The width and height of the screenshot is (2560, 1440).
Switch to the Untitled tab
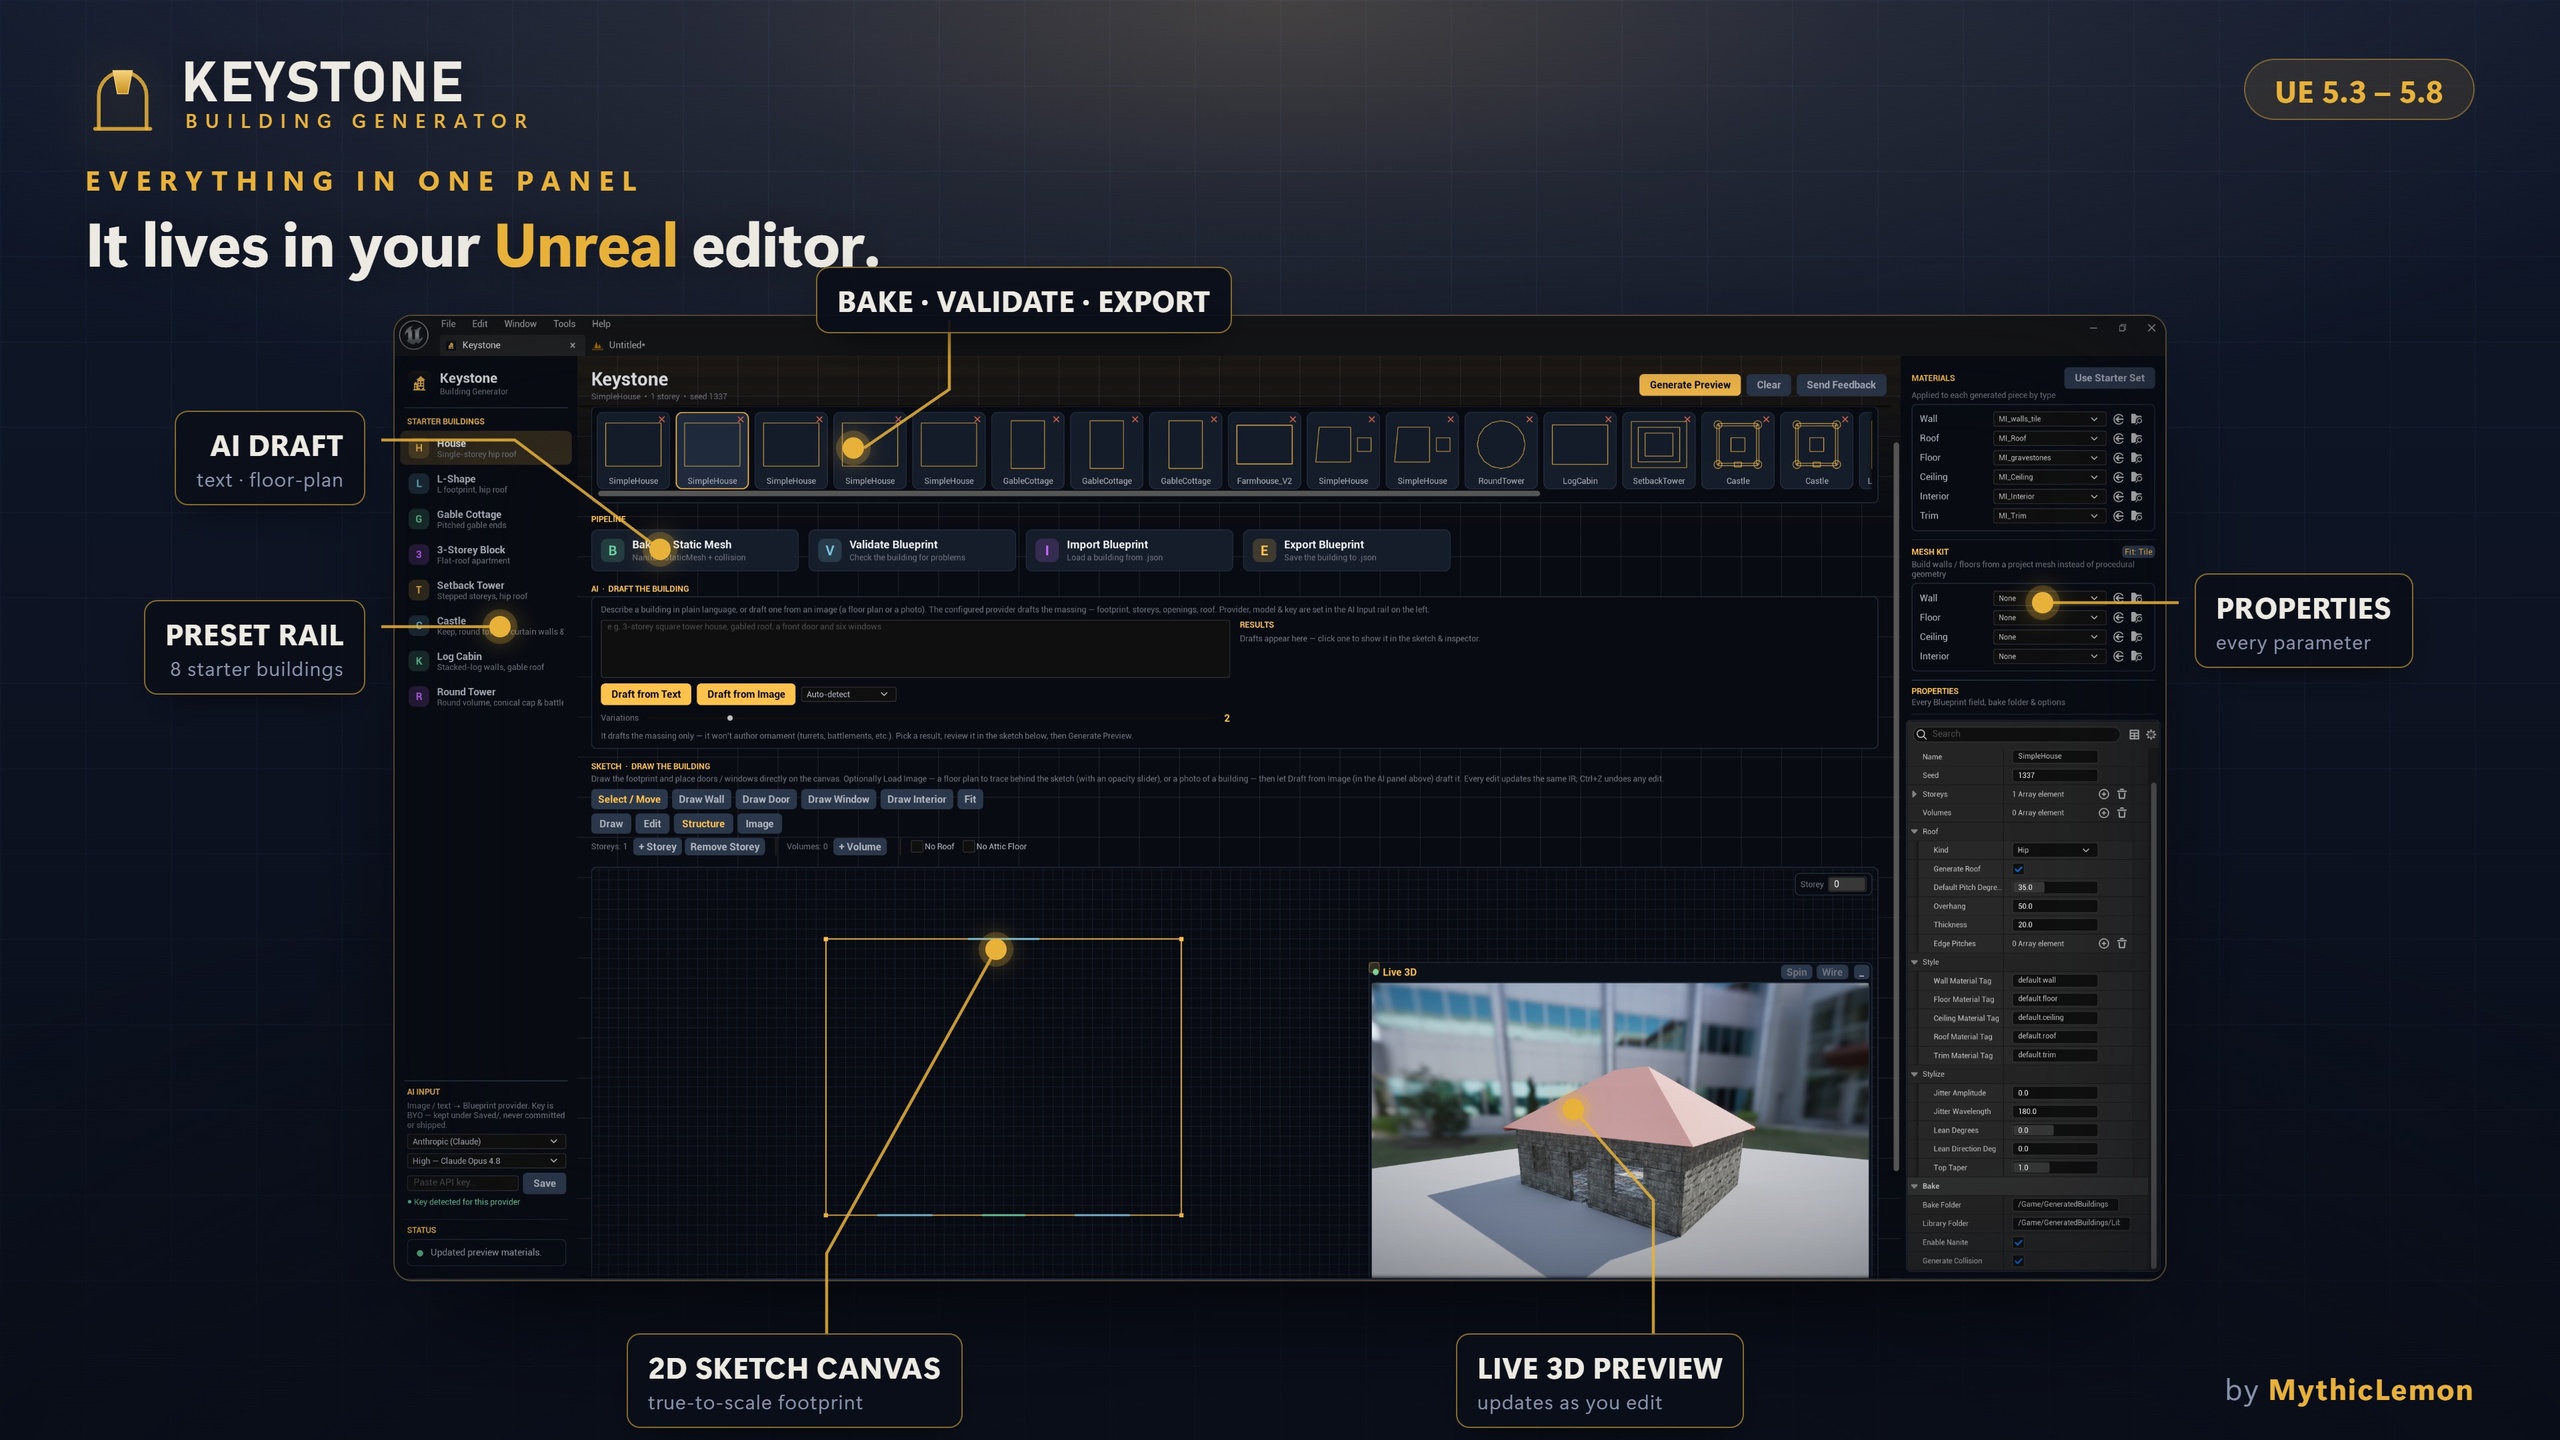click(x=626, y=346)
